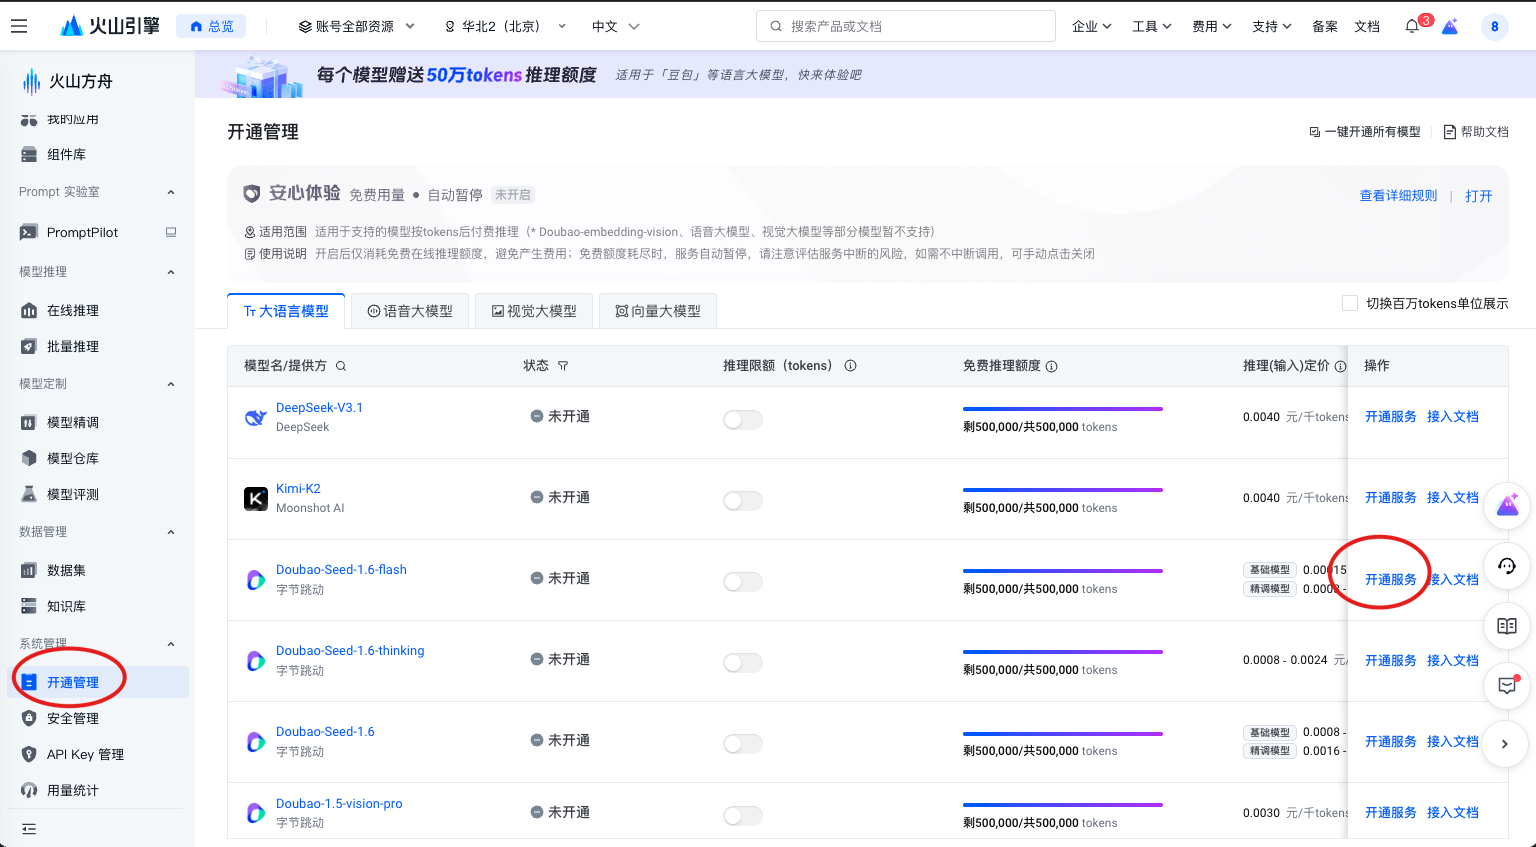
Task: Open the 费用 dropdown menu
Action: pos(1212,26)
